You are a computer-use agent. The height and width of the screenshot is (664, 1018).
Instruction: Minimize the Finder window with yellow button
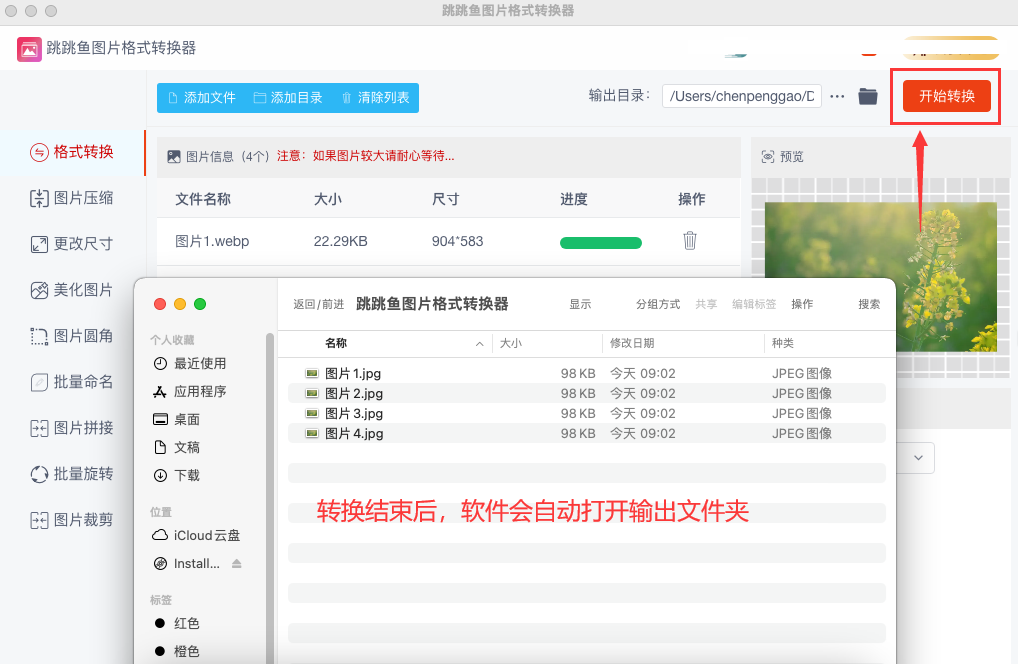(x=180, y=304)
